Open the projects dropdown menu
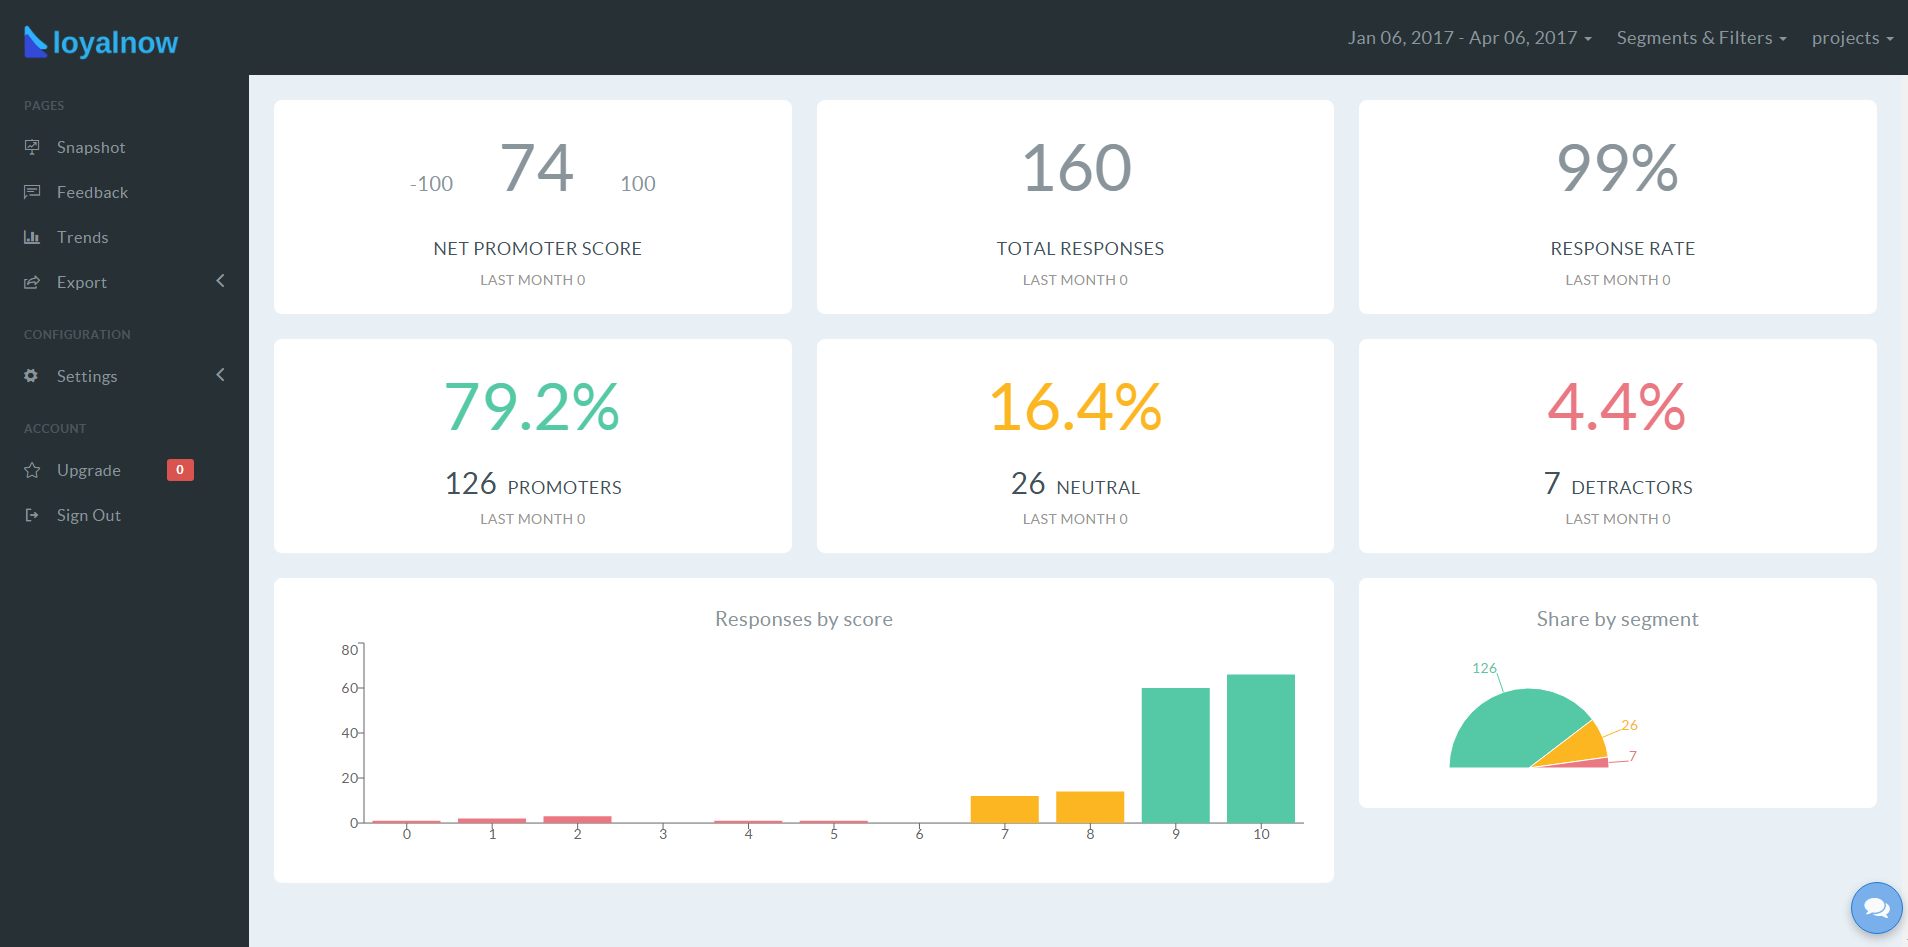Image resolution: width=1908 pixels, height=947 pixels. pos(1852,38)
